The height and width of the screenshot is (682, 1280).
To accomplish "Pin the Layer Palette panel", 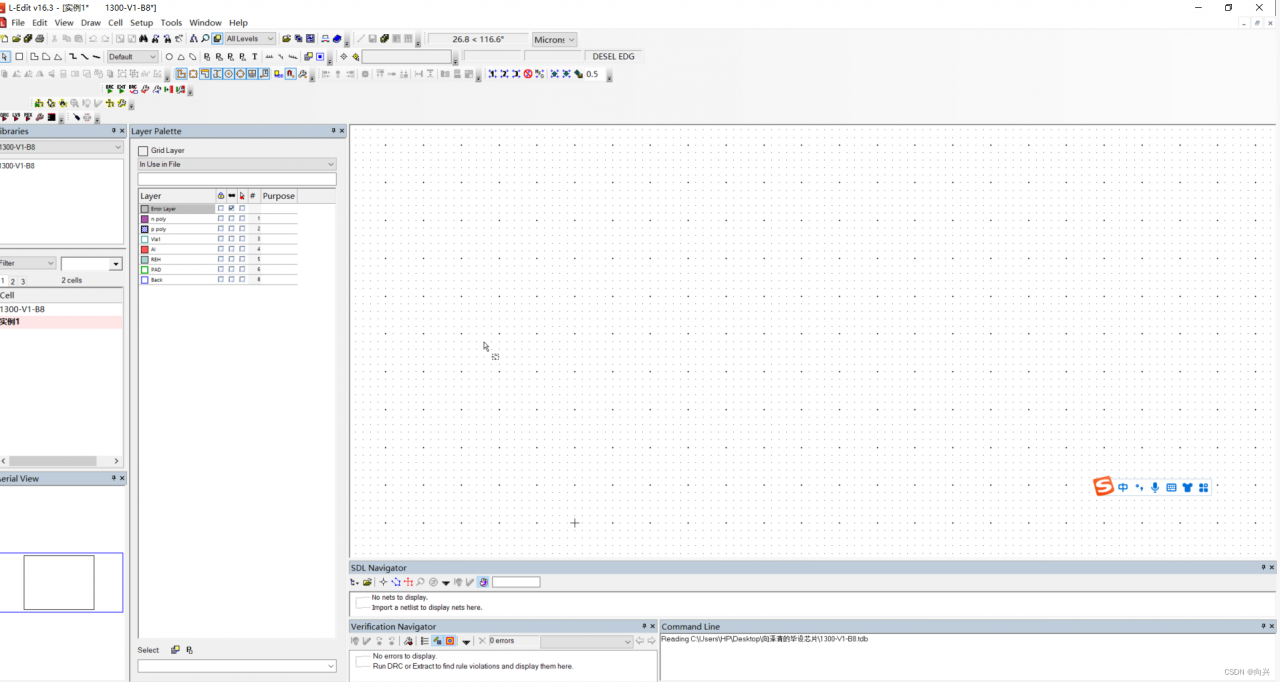I will (334, 131).
